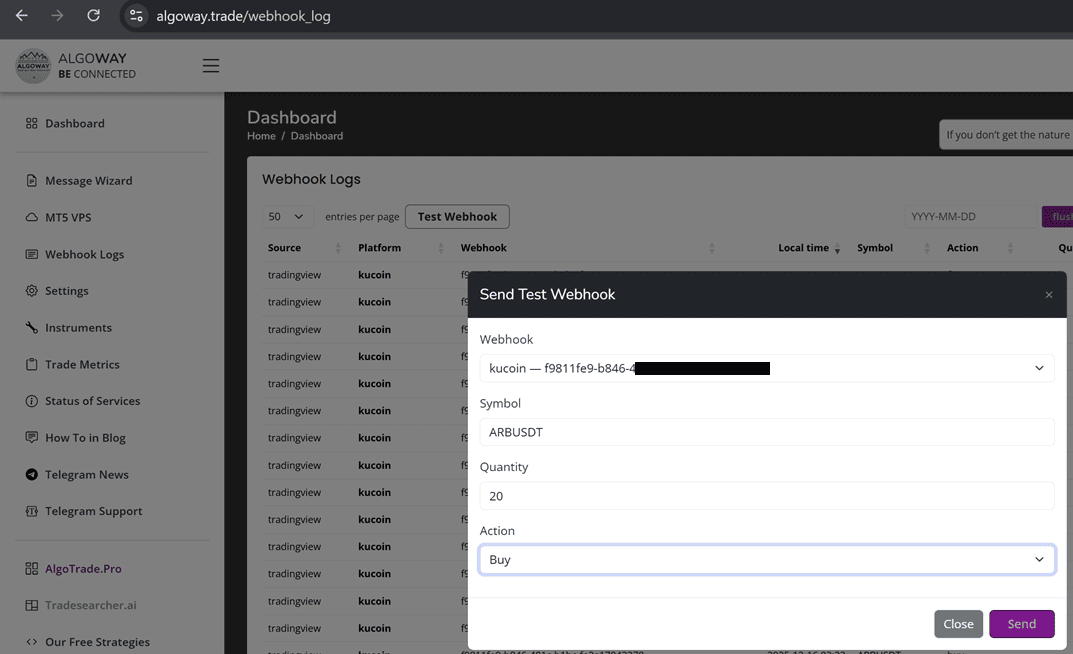Click the Tradesearcher.ai table icon
This screenshot has width=1073, height=654.
coord(31,605)
